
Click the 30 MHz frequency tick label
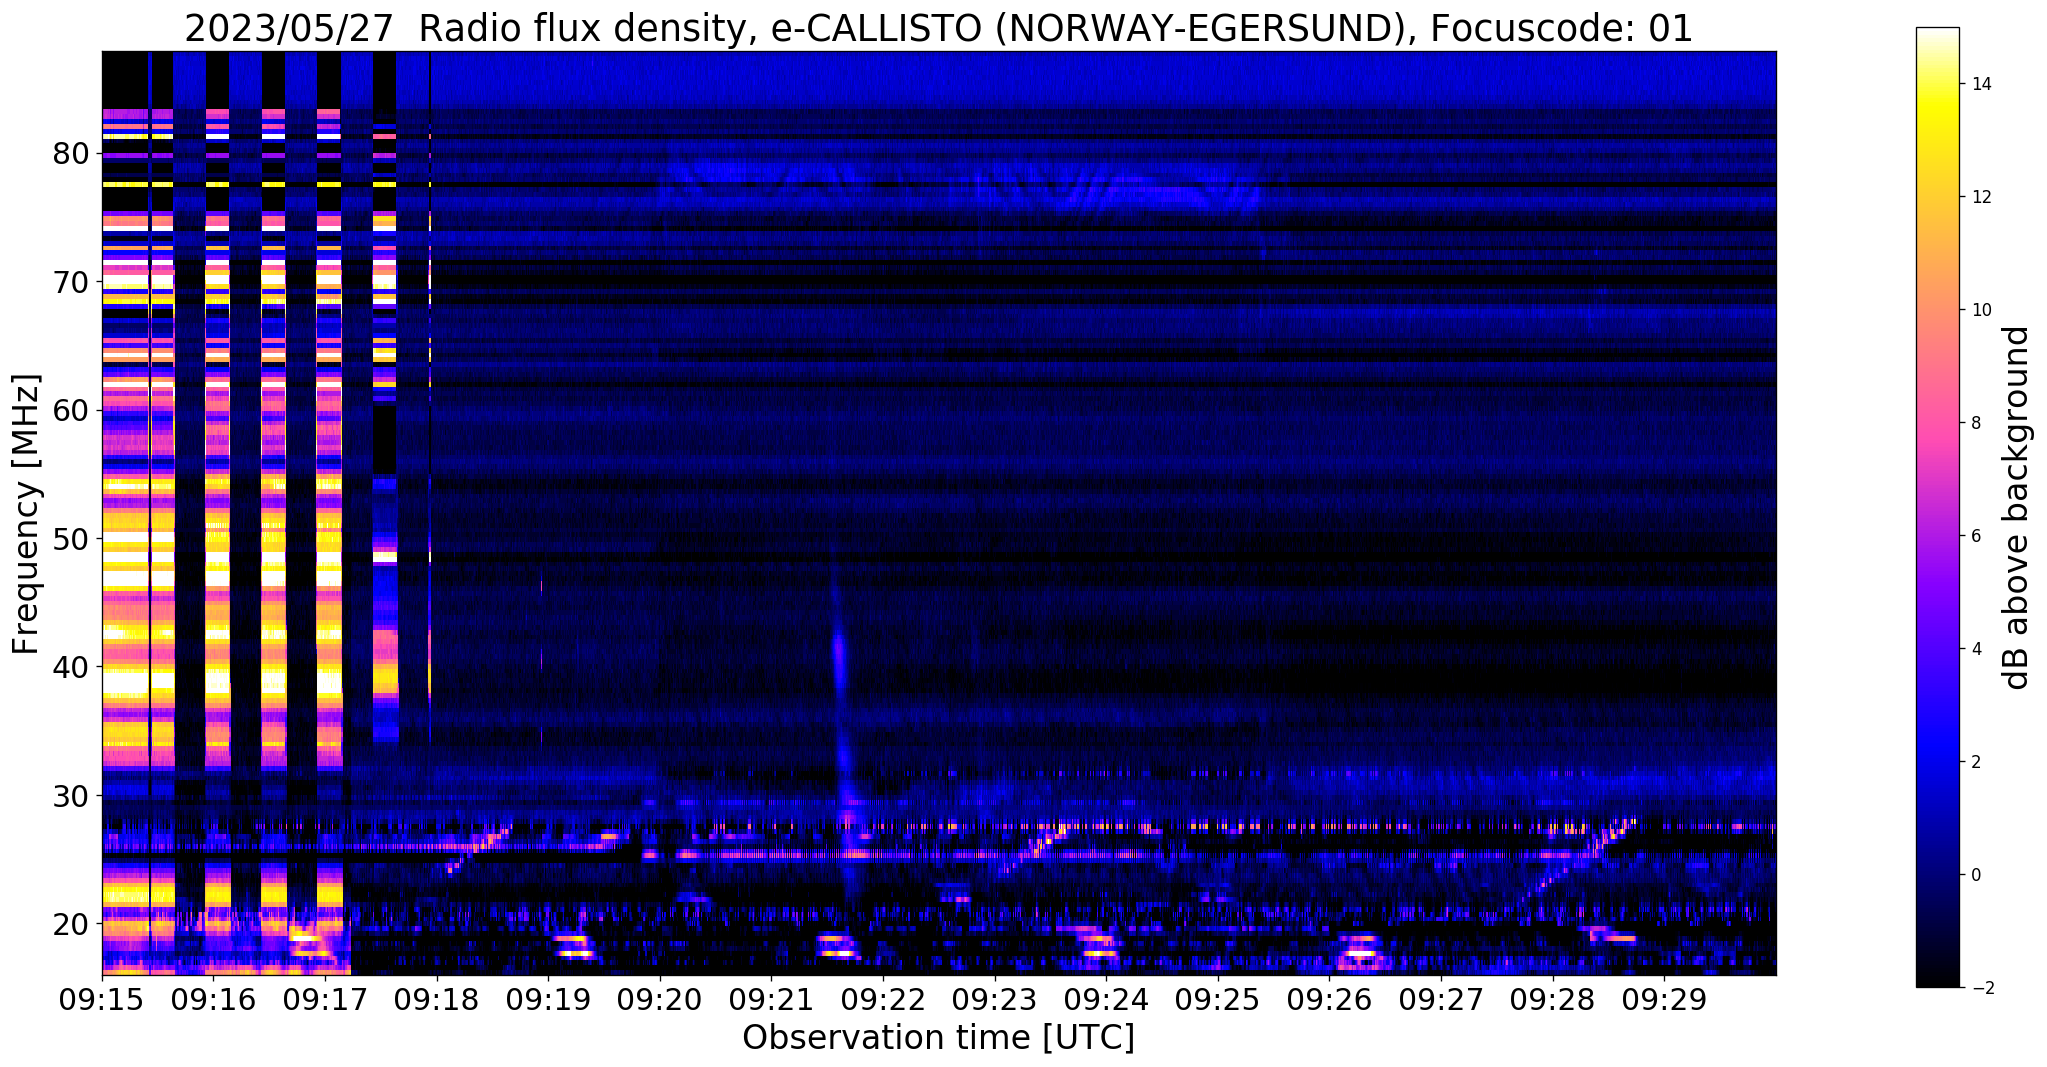(72, 795)
